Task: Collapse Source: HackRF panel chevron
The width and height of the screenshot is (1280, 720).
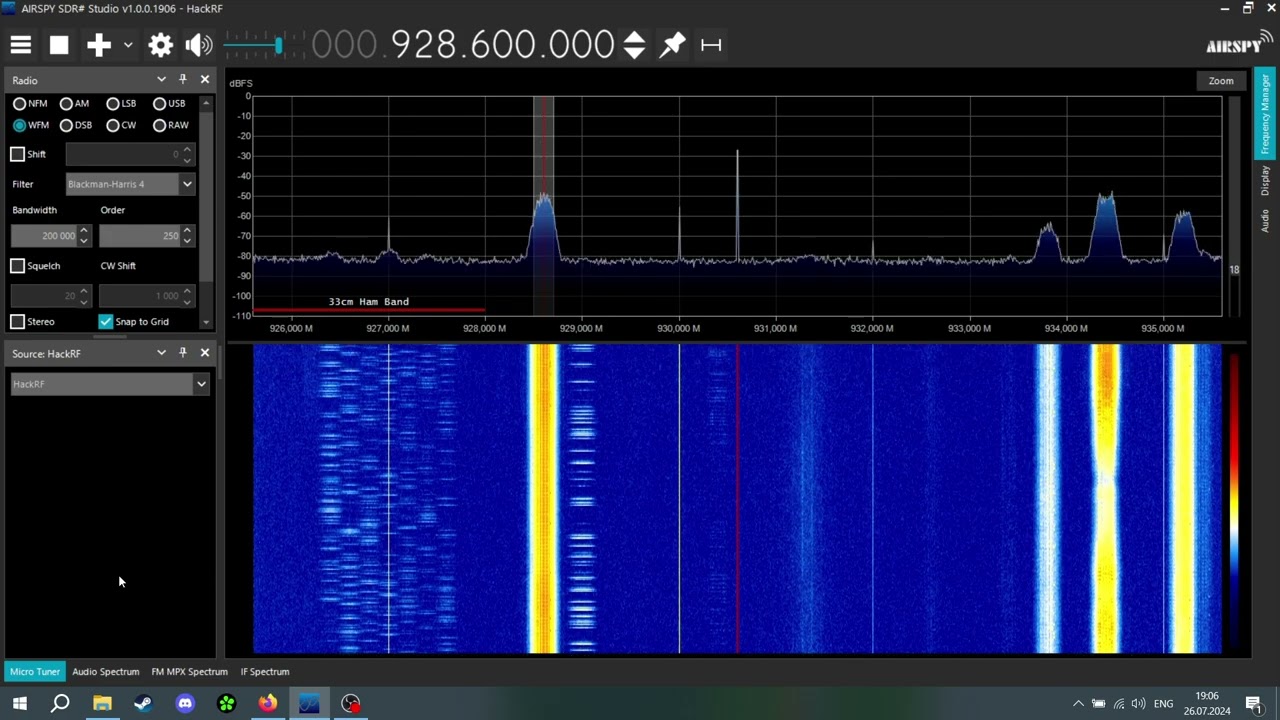Action: click(x=161, y=353)
